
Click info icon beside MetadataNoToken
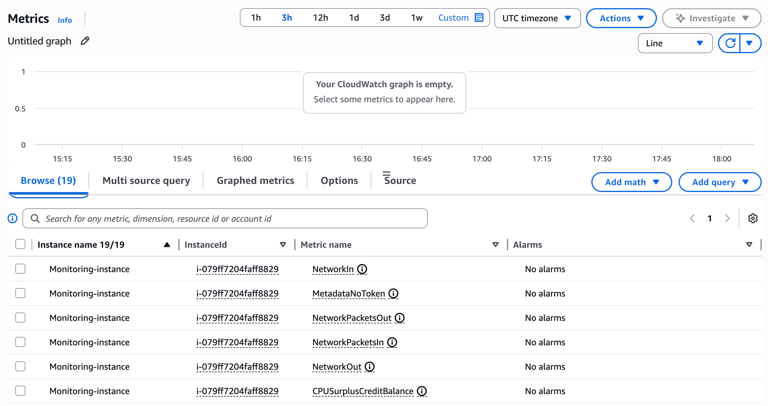click(x=393, y=294)
